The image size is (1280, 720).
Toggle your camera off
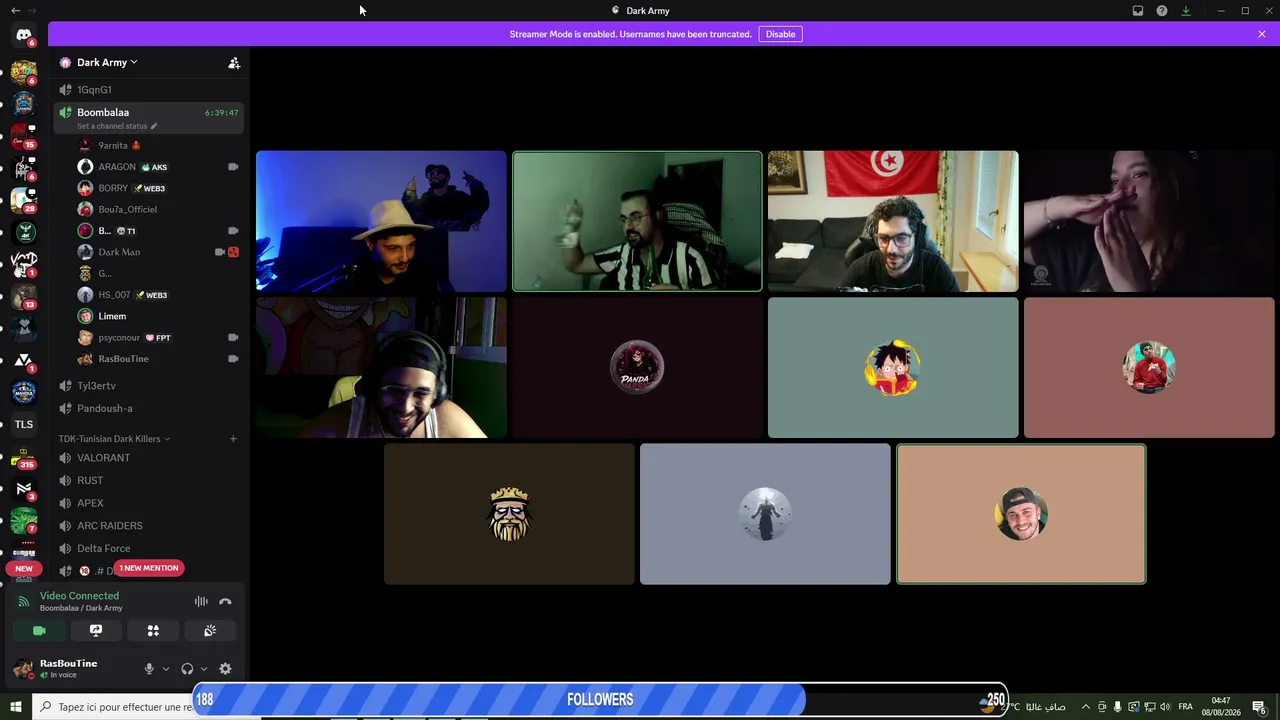point(39,631)
